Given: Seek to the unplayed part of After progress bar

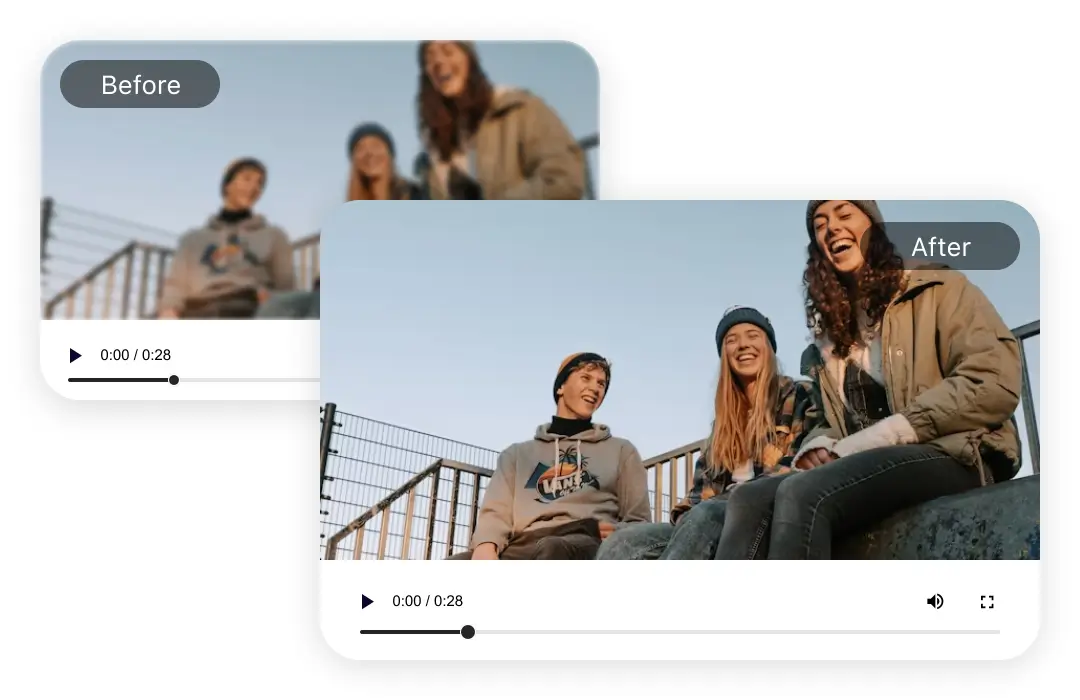Looking at the screenshot, I should pos(730,632).
